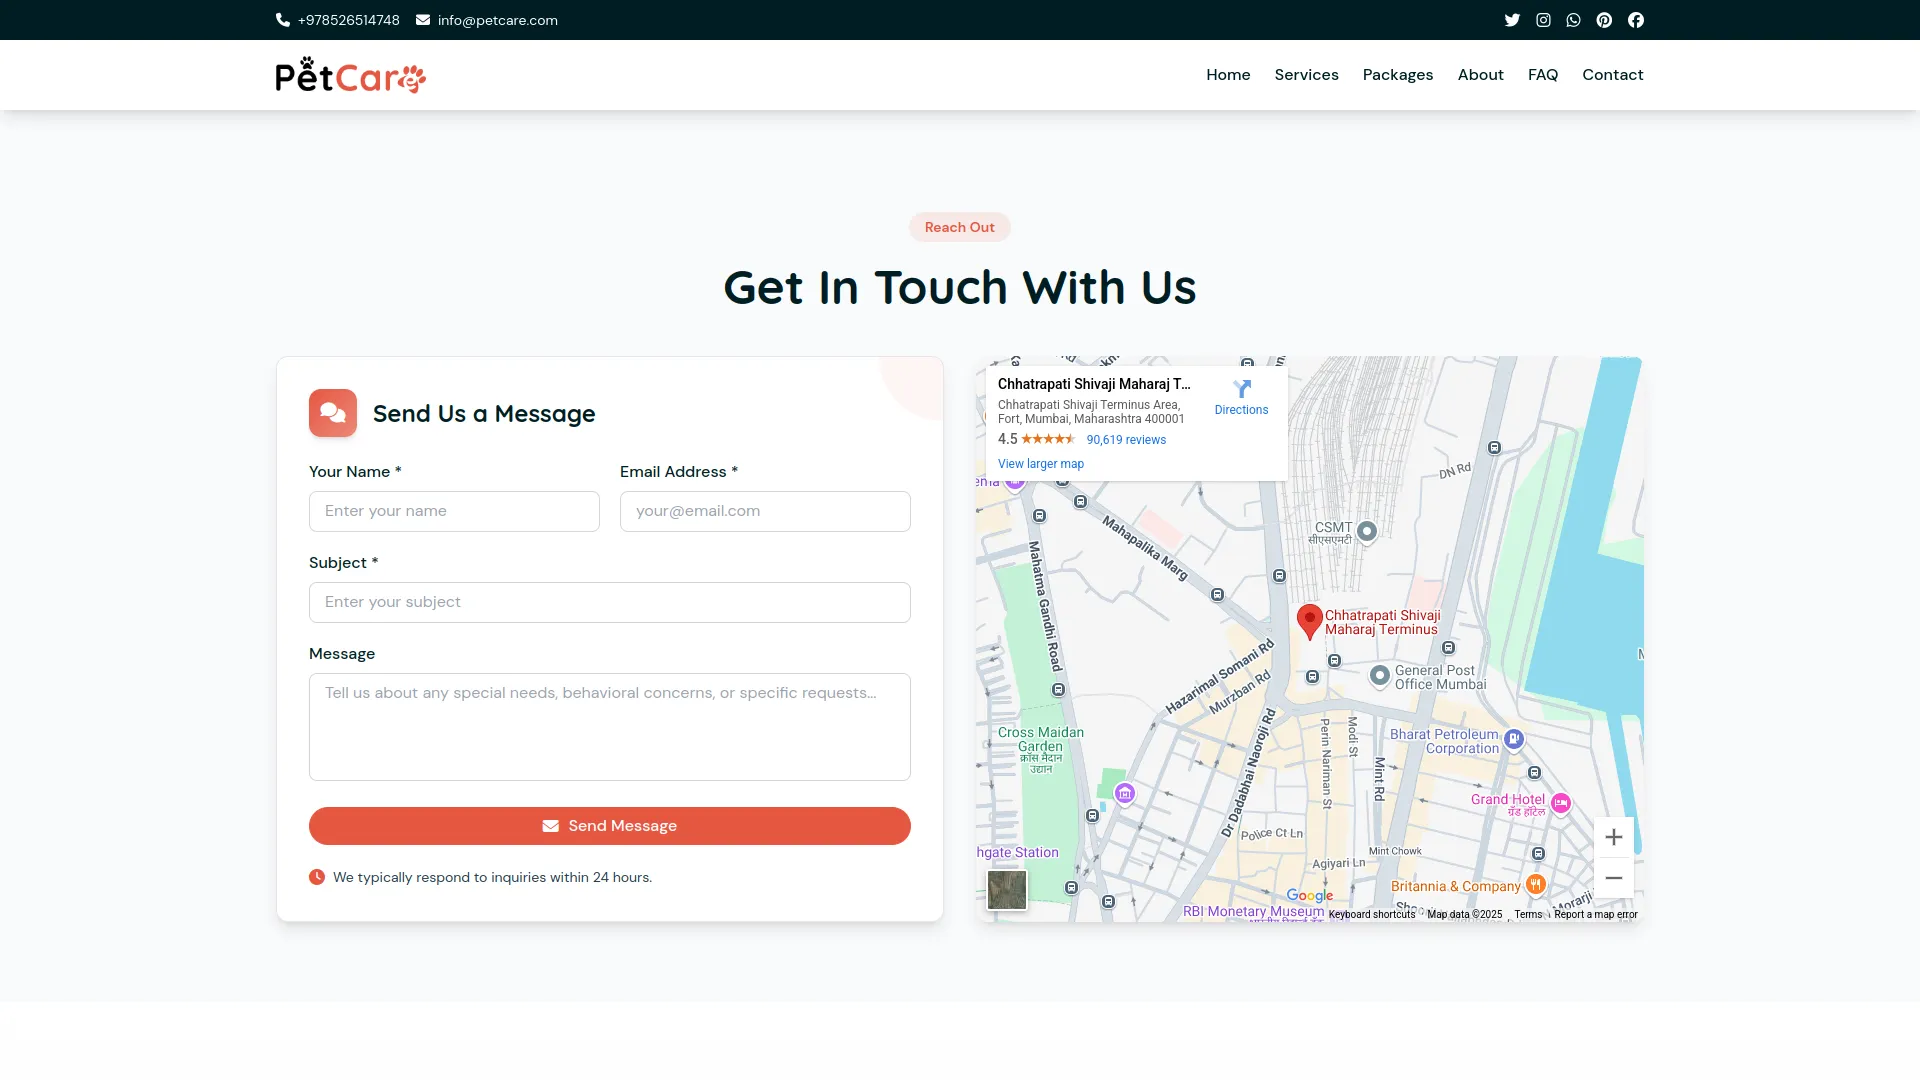
Task: Open the Instagram social icon
Action: click(x=1543, y=20)
